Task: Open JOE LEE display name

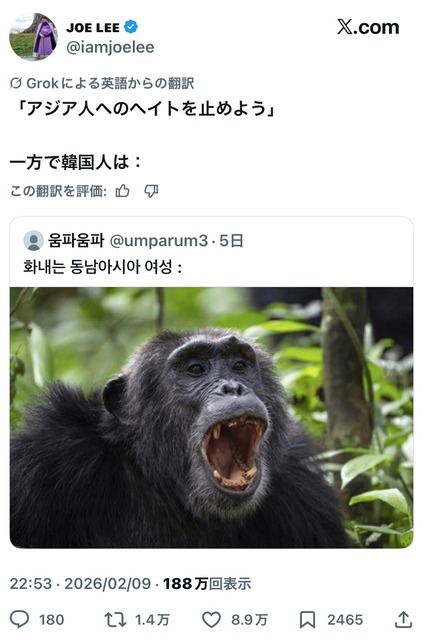Action: (93, 27)
